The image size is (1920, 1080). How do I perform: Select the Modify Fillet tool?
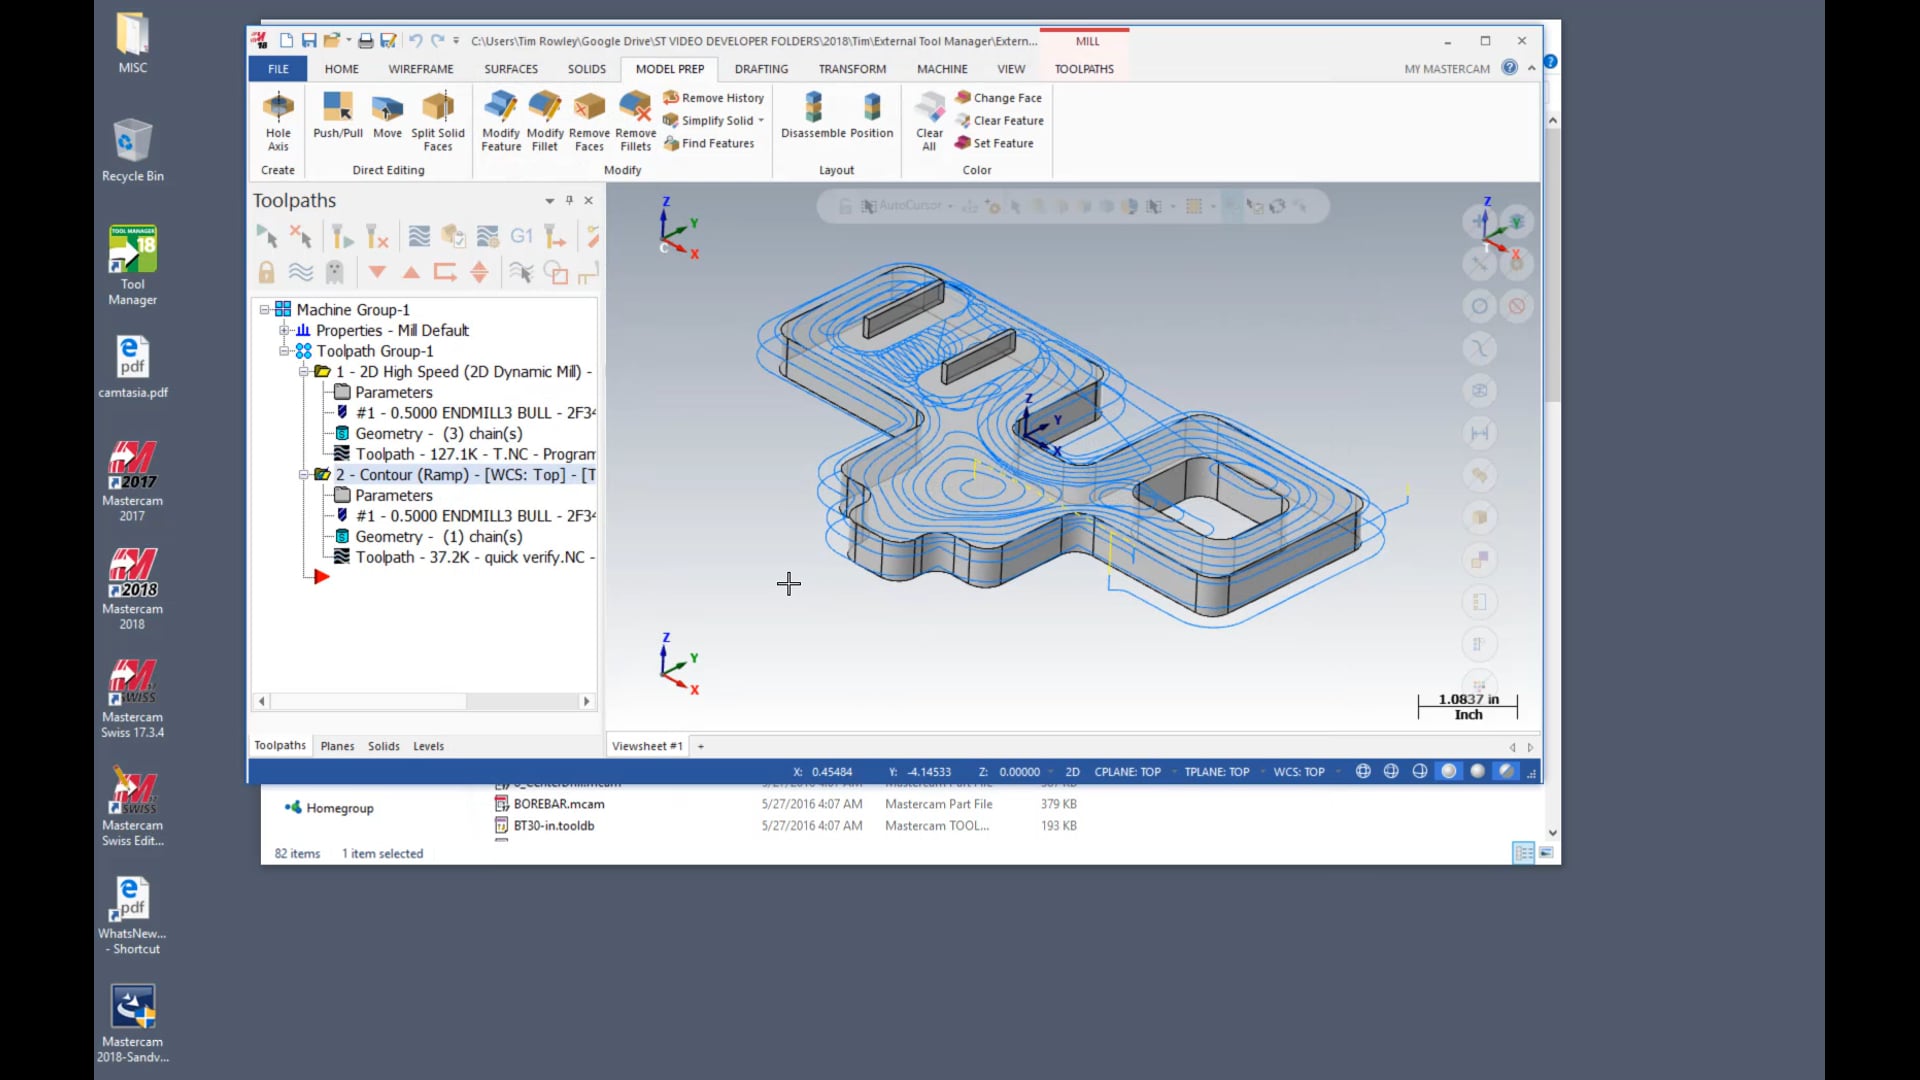545,121
